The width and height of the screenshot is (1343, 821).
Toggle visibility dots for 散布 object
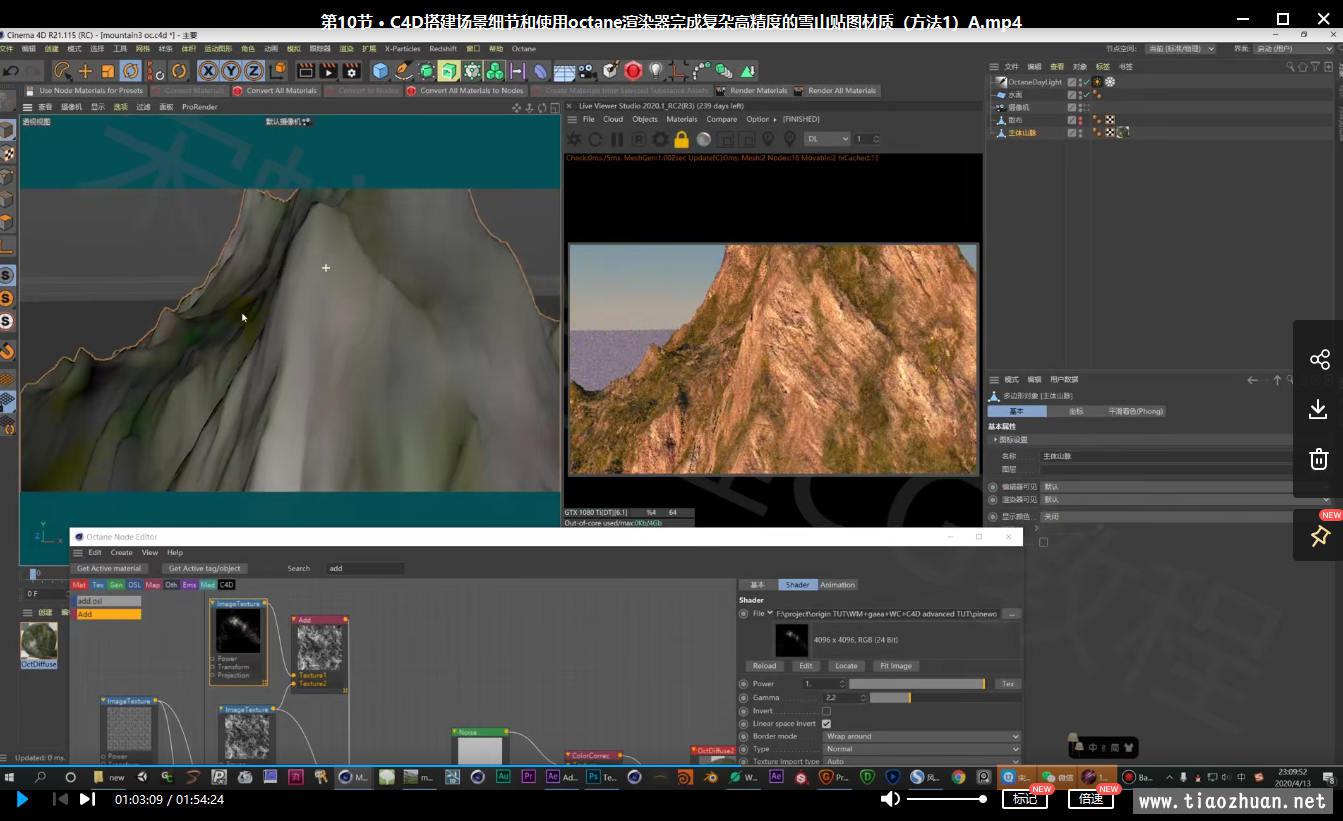1081,119
